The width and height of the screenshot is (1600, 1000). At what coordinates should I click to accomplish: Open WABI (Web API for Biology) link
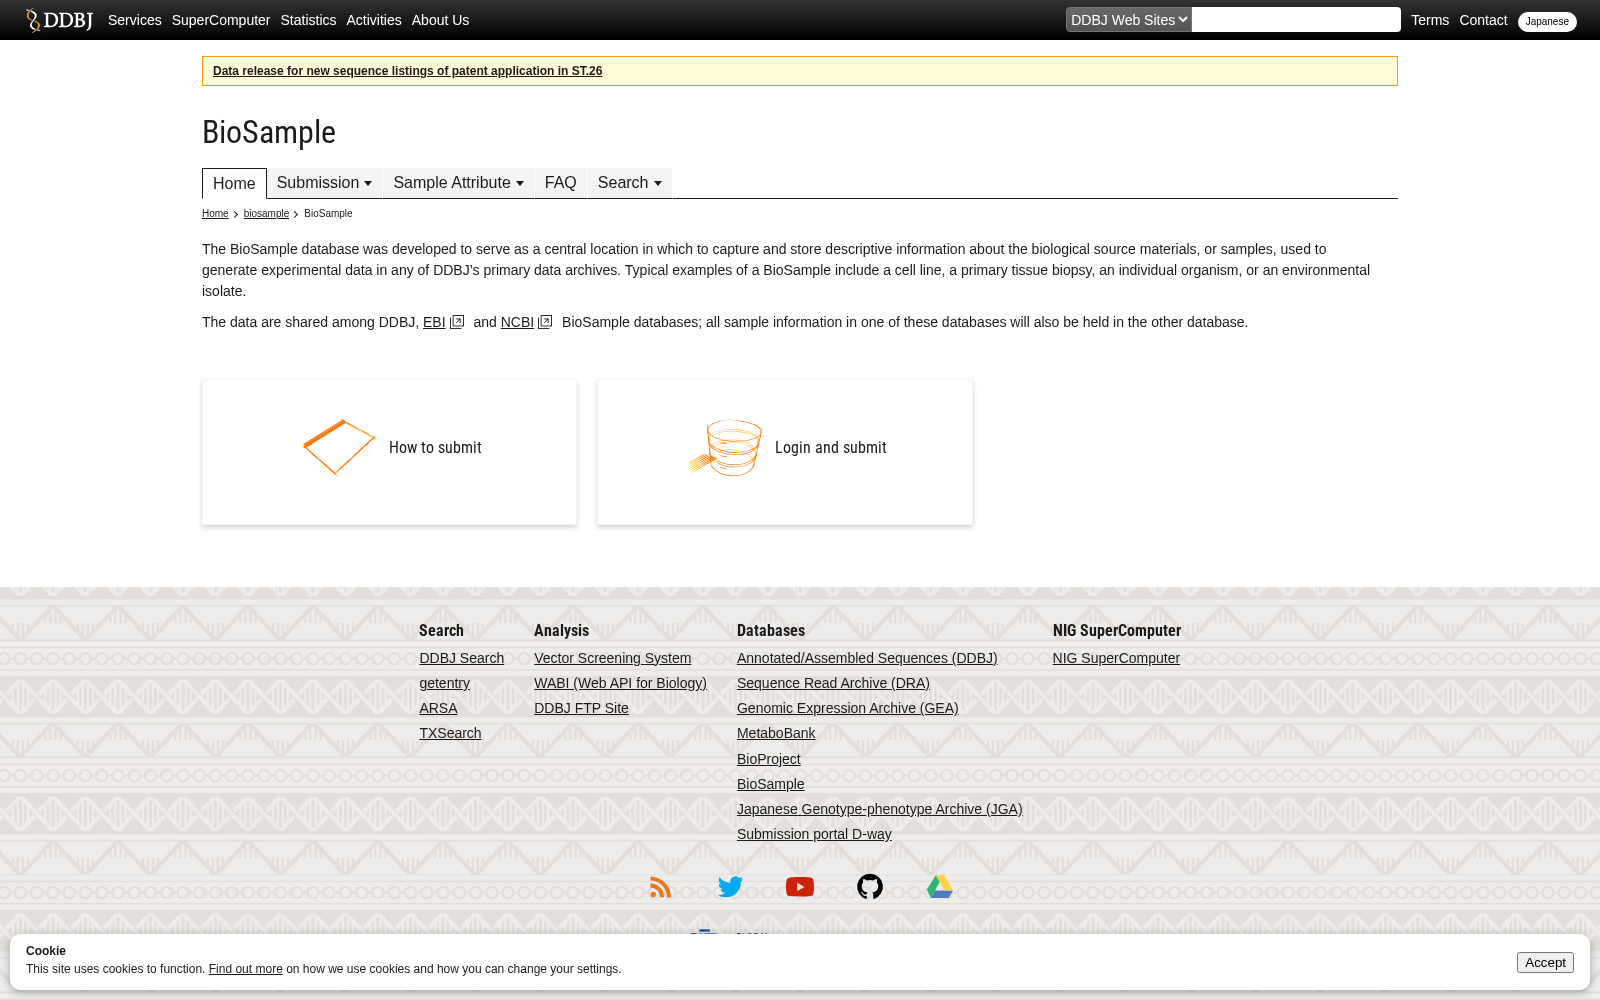pos(620,683)
